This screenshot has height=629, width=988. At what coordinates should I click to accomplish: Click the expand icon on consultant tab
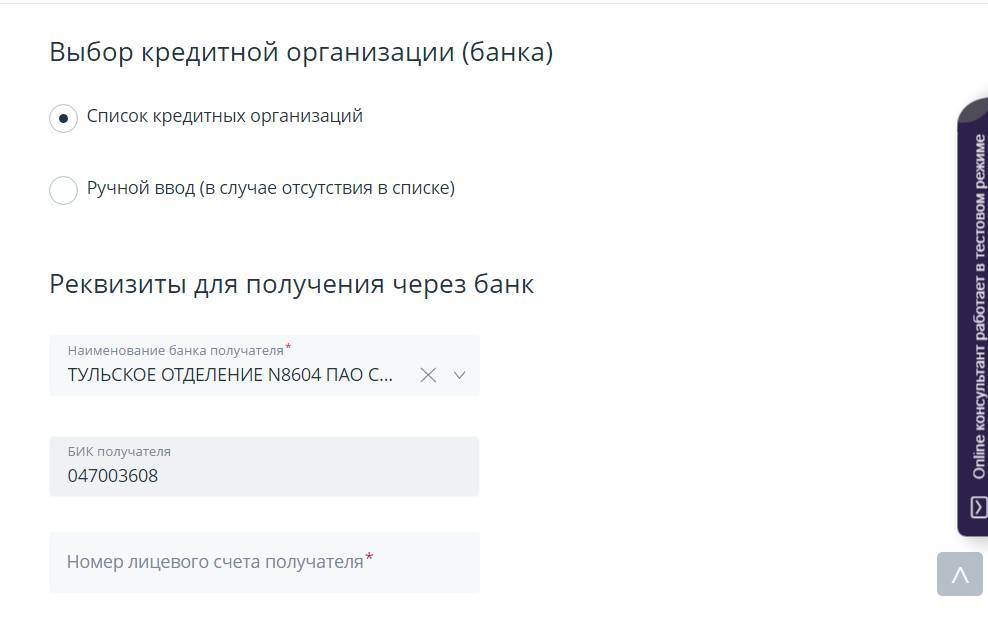point(979,507)
